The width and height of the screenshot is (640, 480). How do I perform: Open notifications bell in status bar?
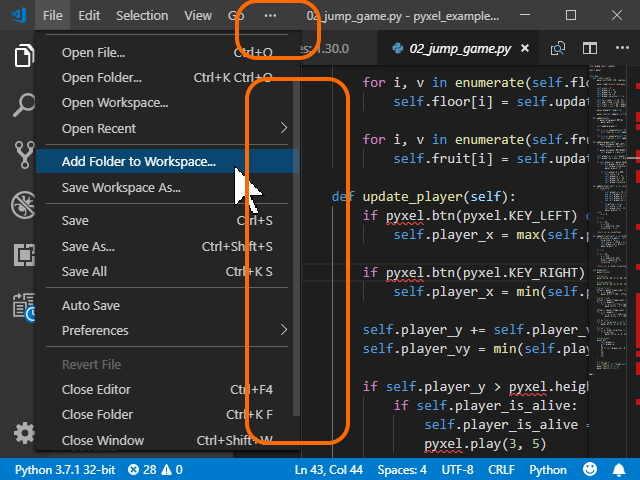[x=619, y=469]
